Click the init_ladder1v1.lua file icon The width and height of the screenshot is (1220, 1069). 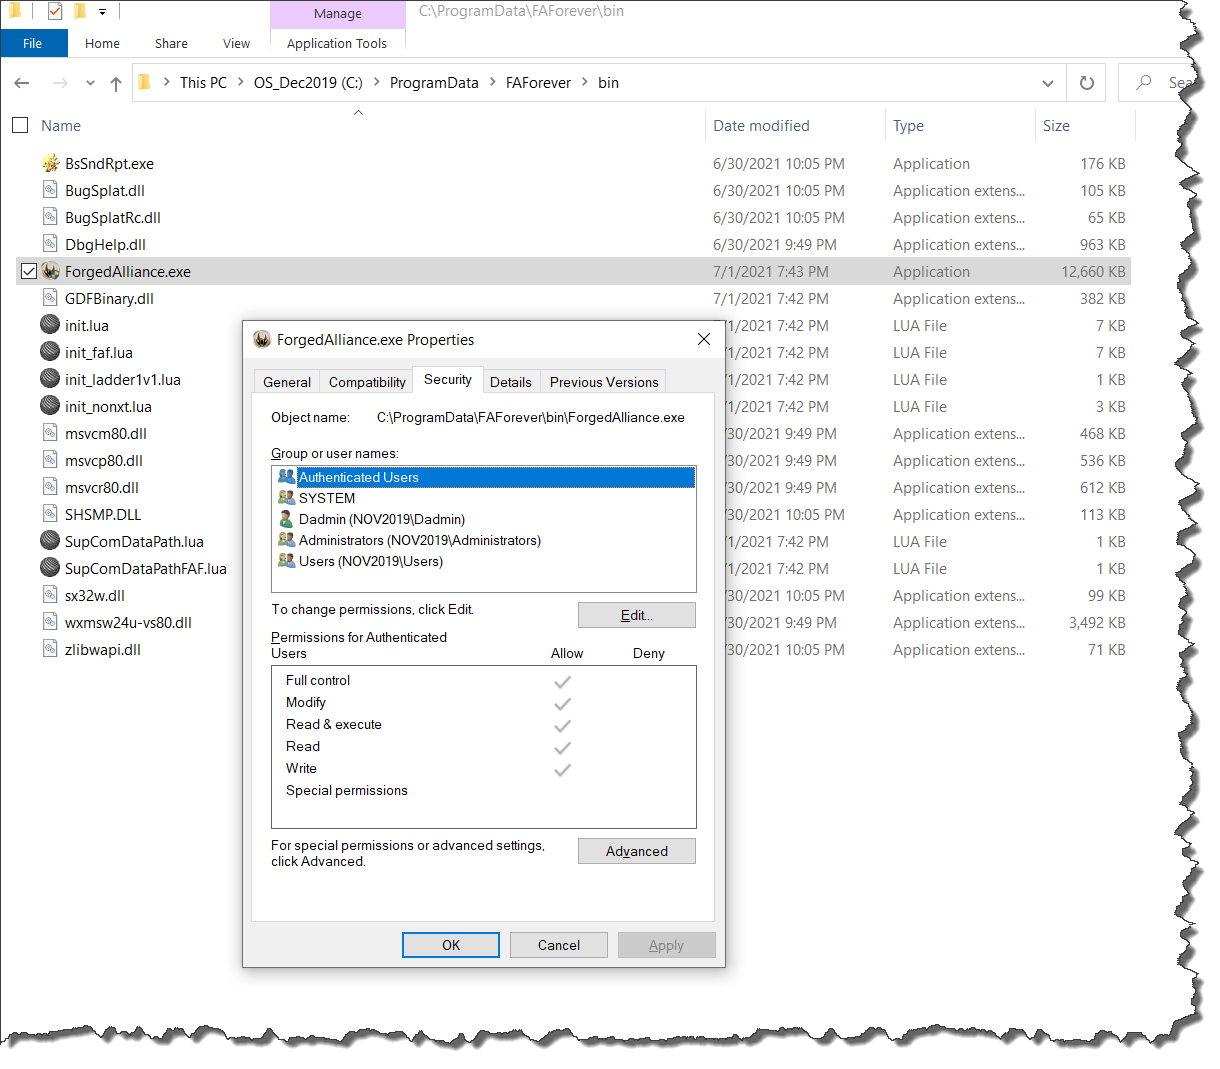pos(50,379)
